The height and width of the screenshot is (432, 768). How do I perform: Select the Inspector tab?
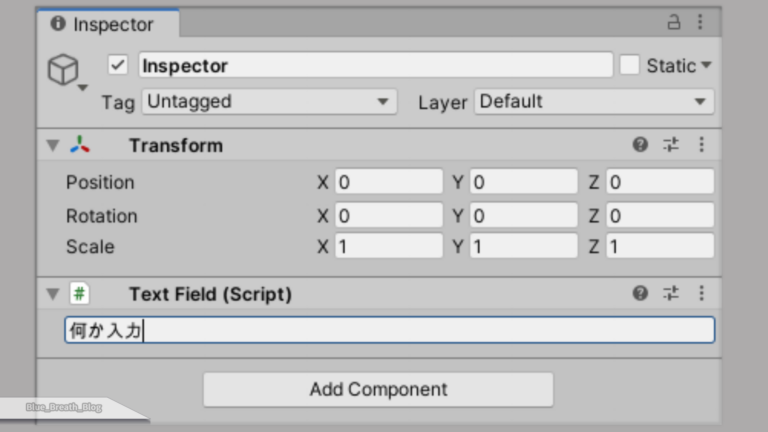click(x=108, y=24)
